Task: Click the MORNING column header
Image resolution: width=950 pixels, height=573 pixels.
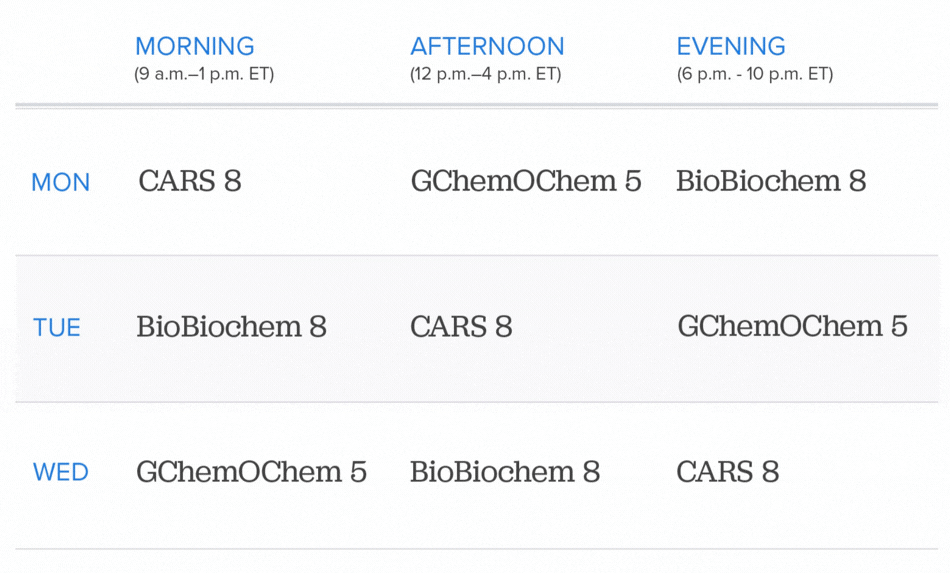Action: click(x=195, y=46)
